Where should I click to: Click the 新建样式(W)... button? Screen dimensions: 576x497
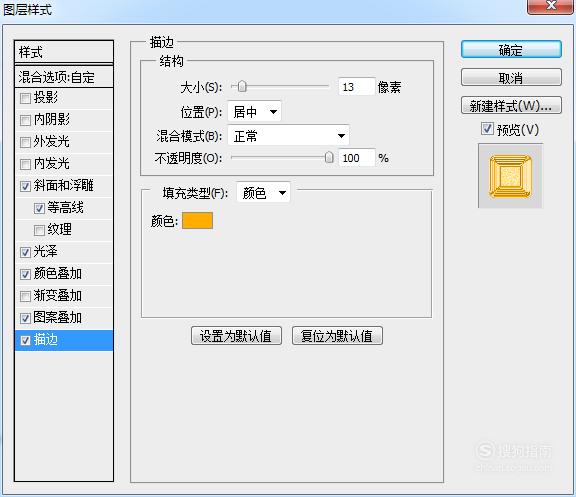tap(511, 106)
